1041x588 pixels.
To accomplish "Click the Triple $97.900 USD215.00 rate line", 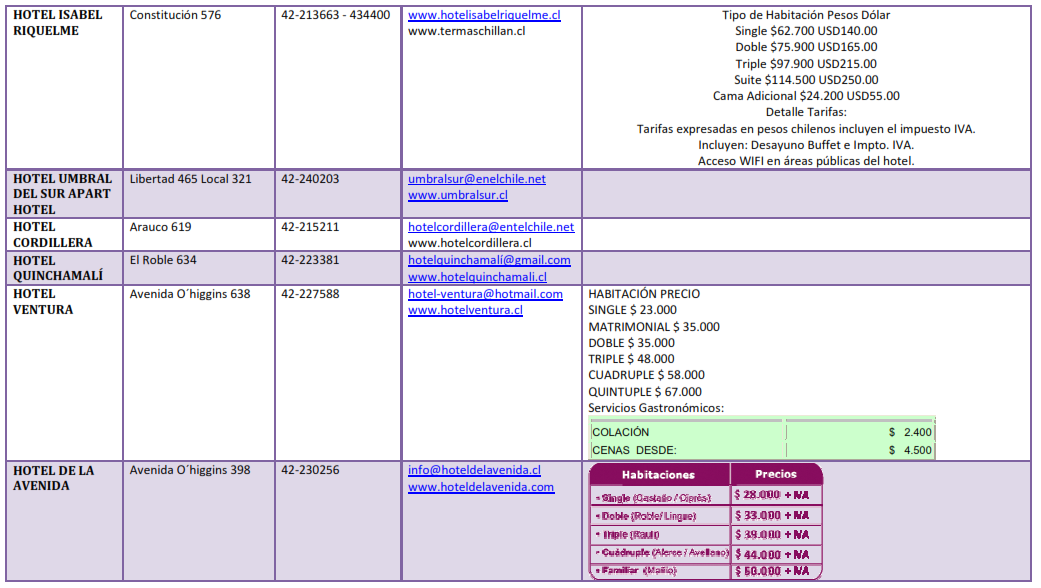I will pyautogui.click(x=806, y=64).
